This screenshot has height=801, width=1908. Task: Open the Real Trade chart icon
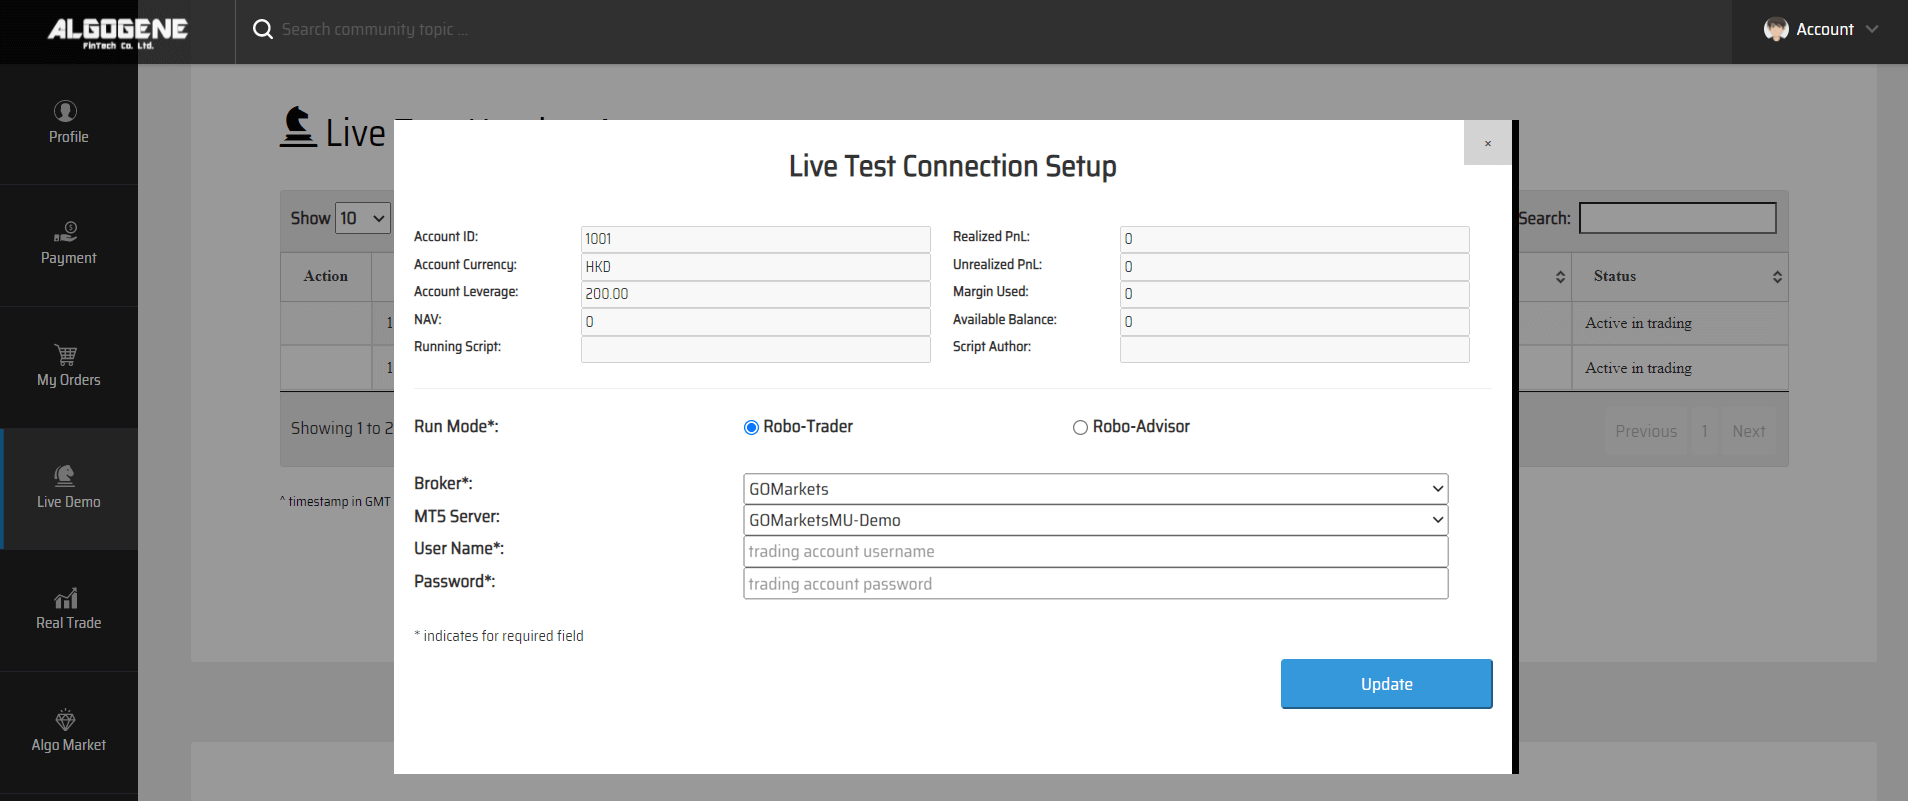(x=65, y=598)
